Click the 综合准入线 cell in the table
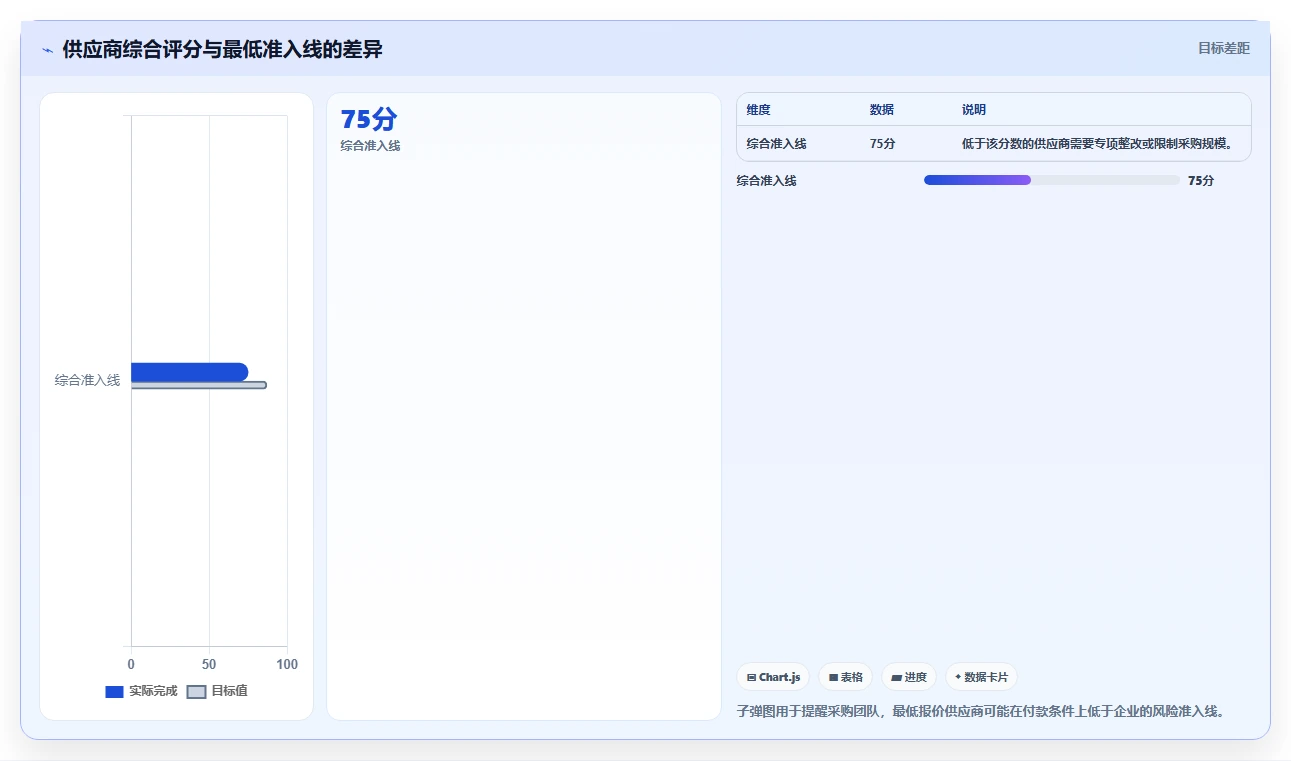 click(x=777, y=144)
